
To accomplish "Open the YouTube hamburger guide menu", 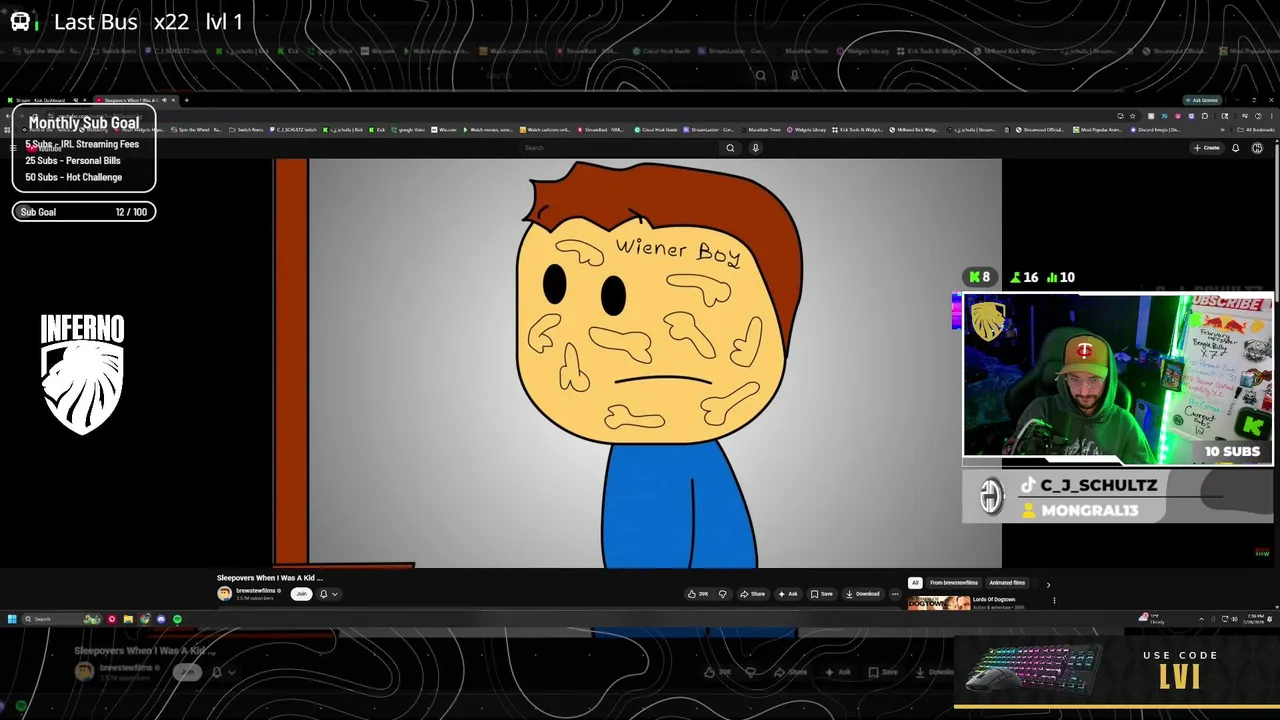I will click(x=13, y=148).
